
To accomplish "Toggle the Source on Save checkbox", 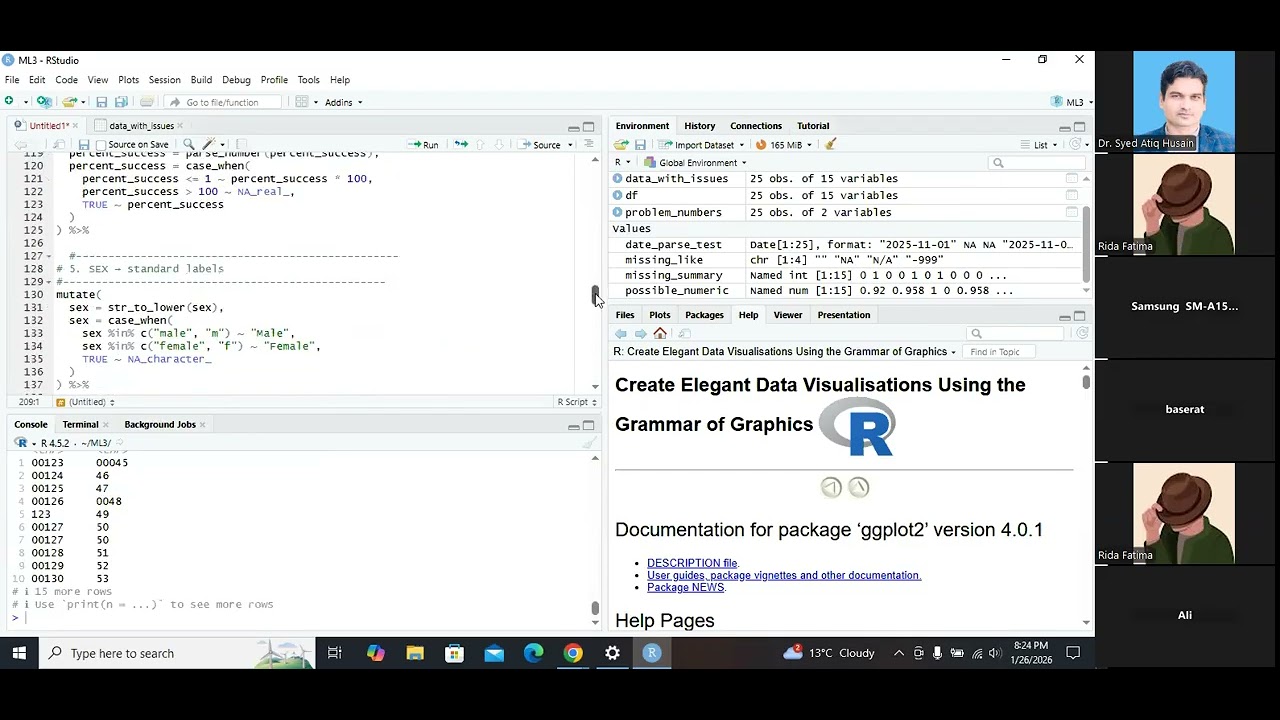I will [101, 145].
